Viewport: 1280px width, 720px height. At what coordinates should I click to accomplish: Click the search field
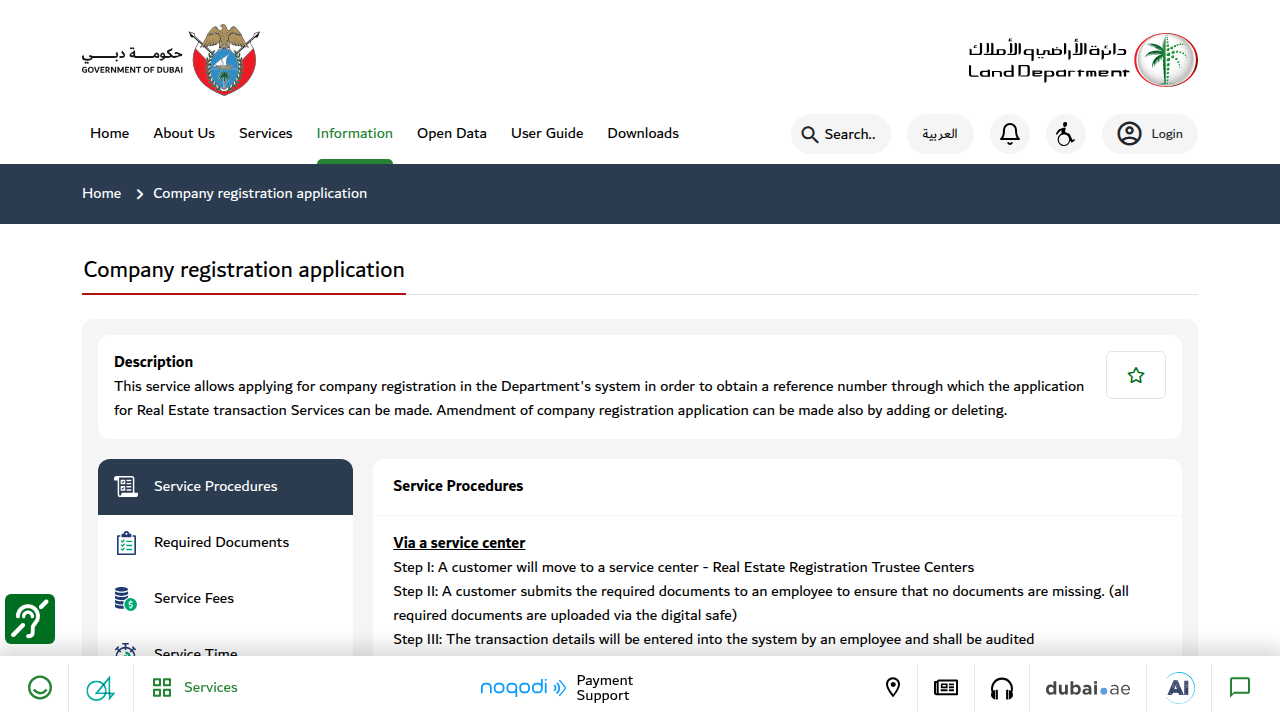coord(841,134)
